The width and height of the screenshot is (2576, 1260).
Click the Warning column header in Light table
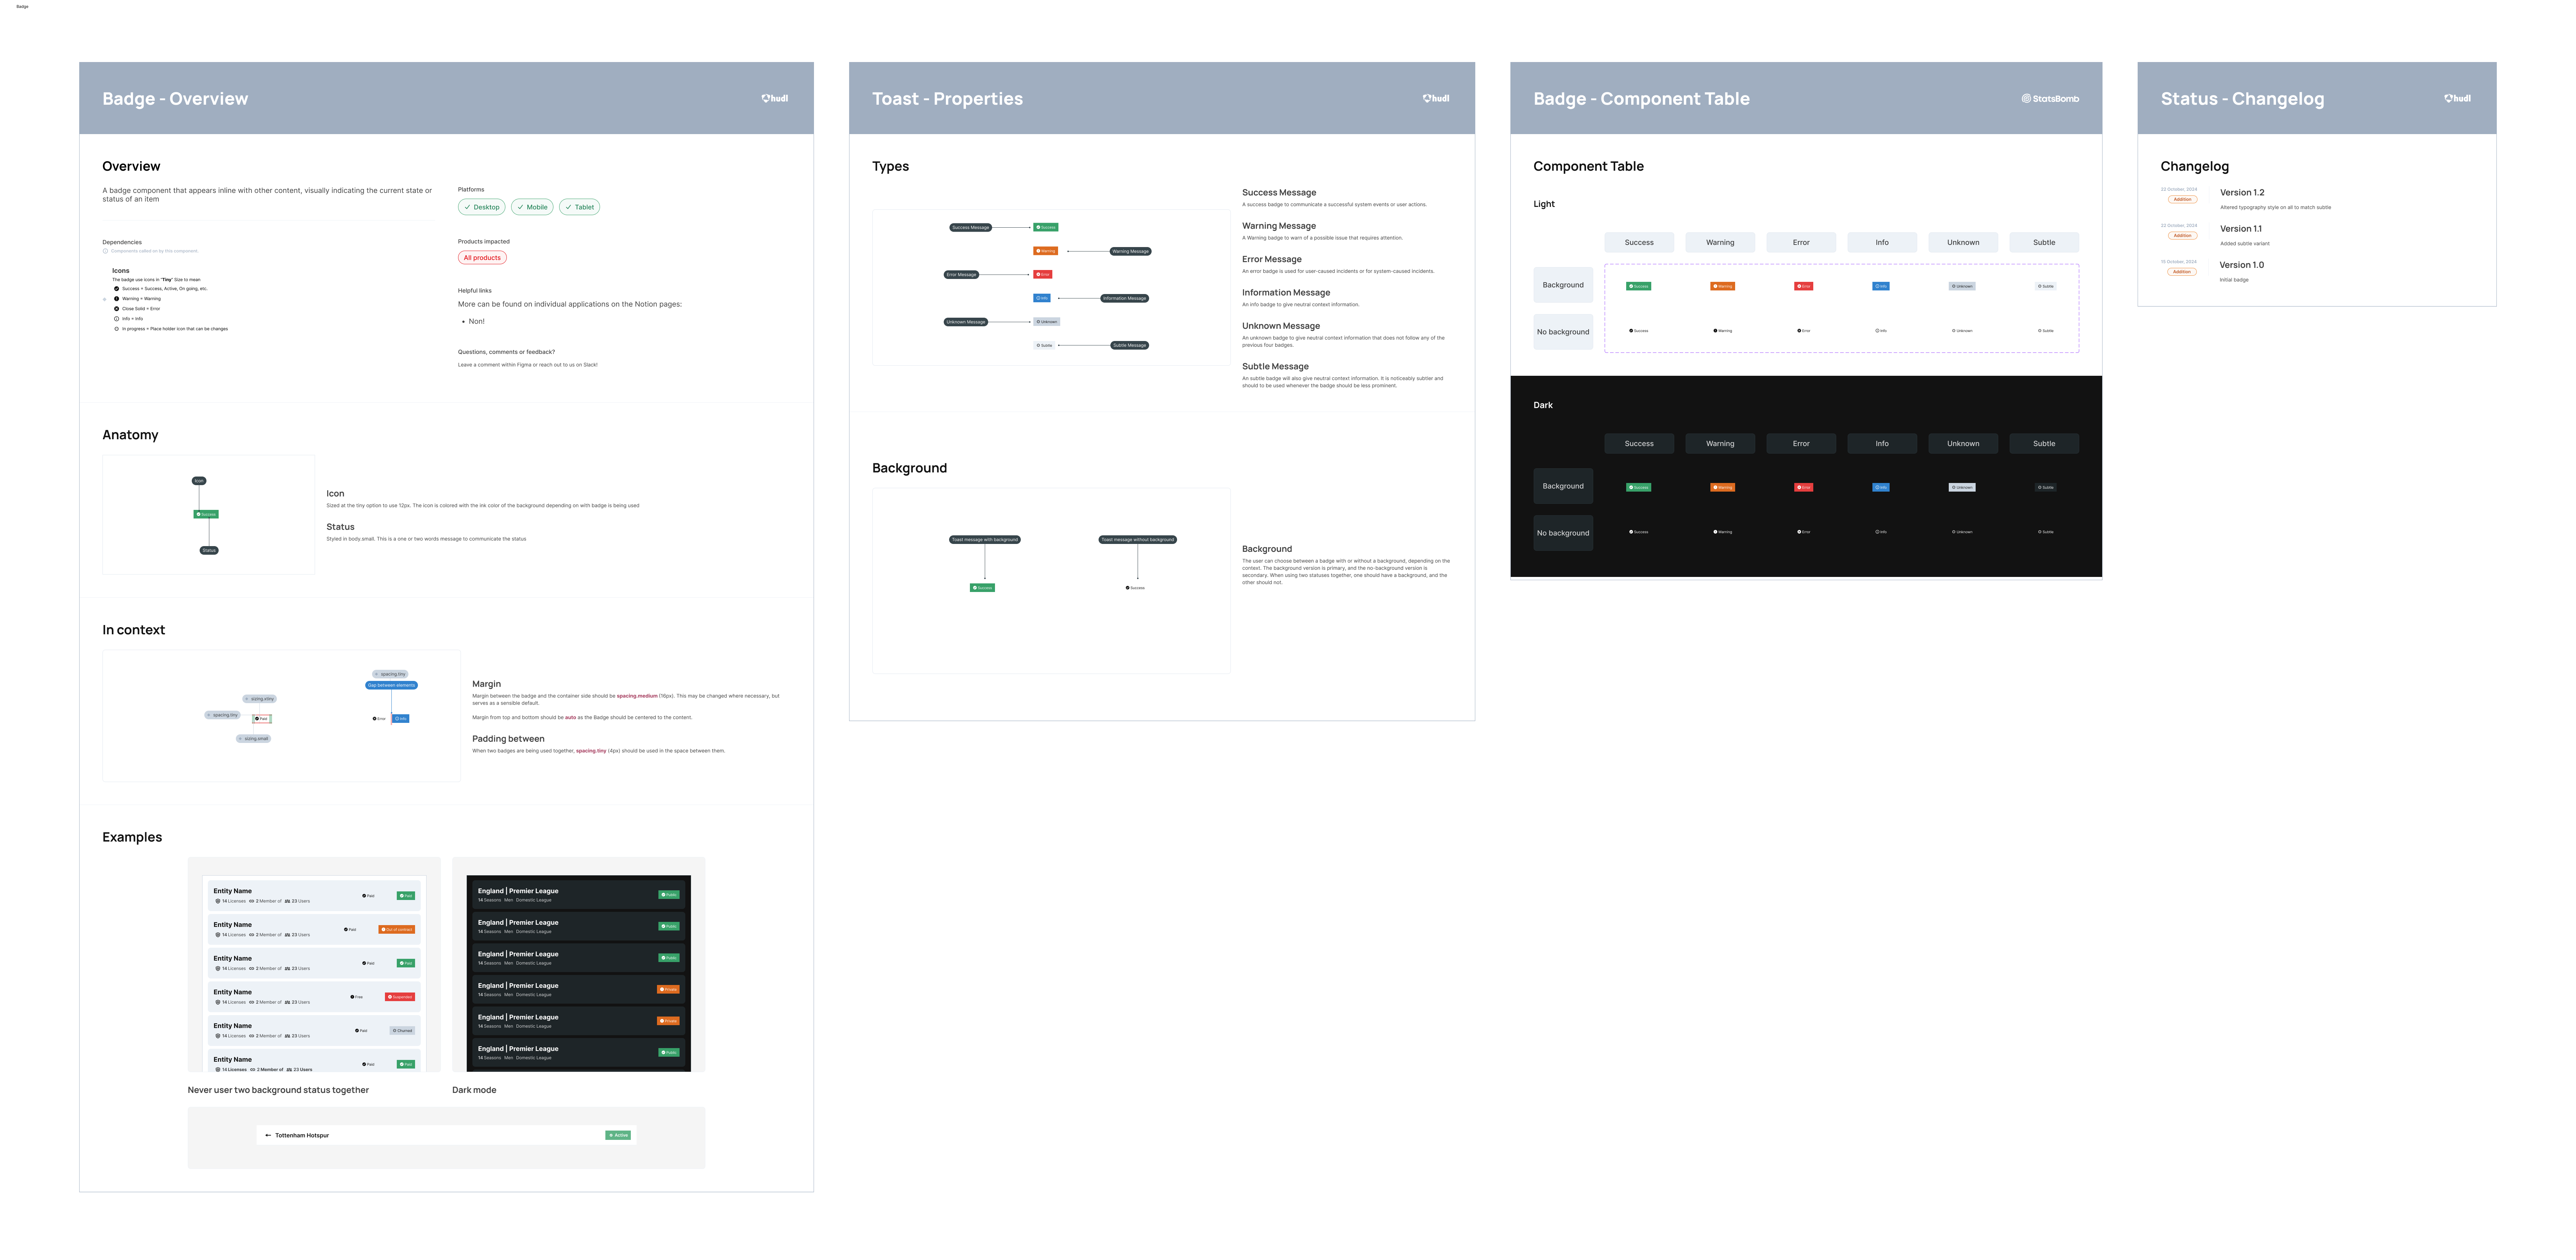1720,242
